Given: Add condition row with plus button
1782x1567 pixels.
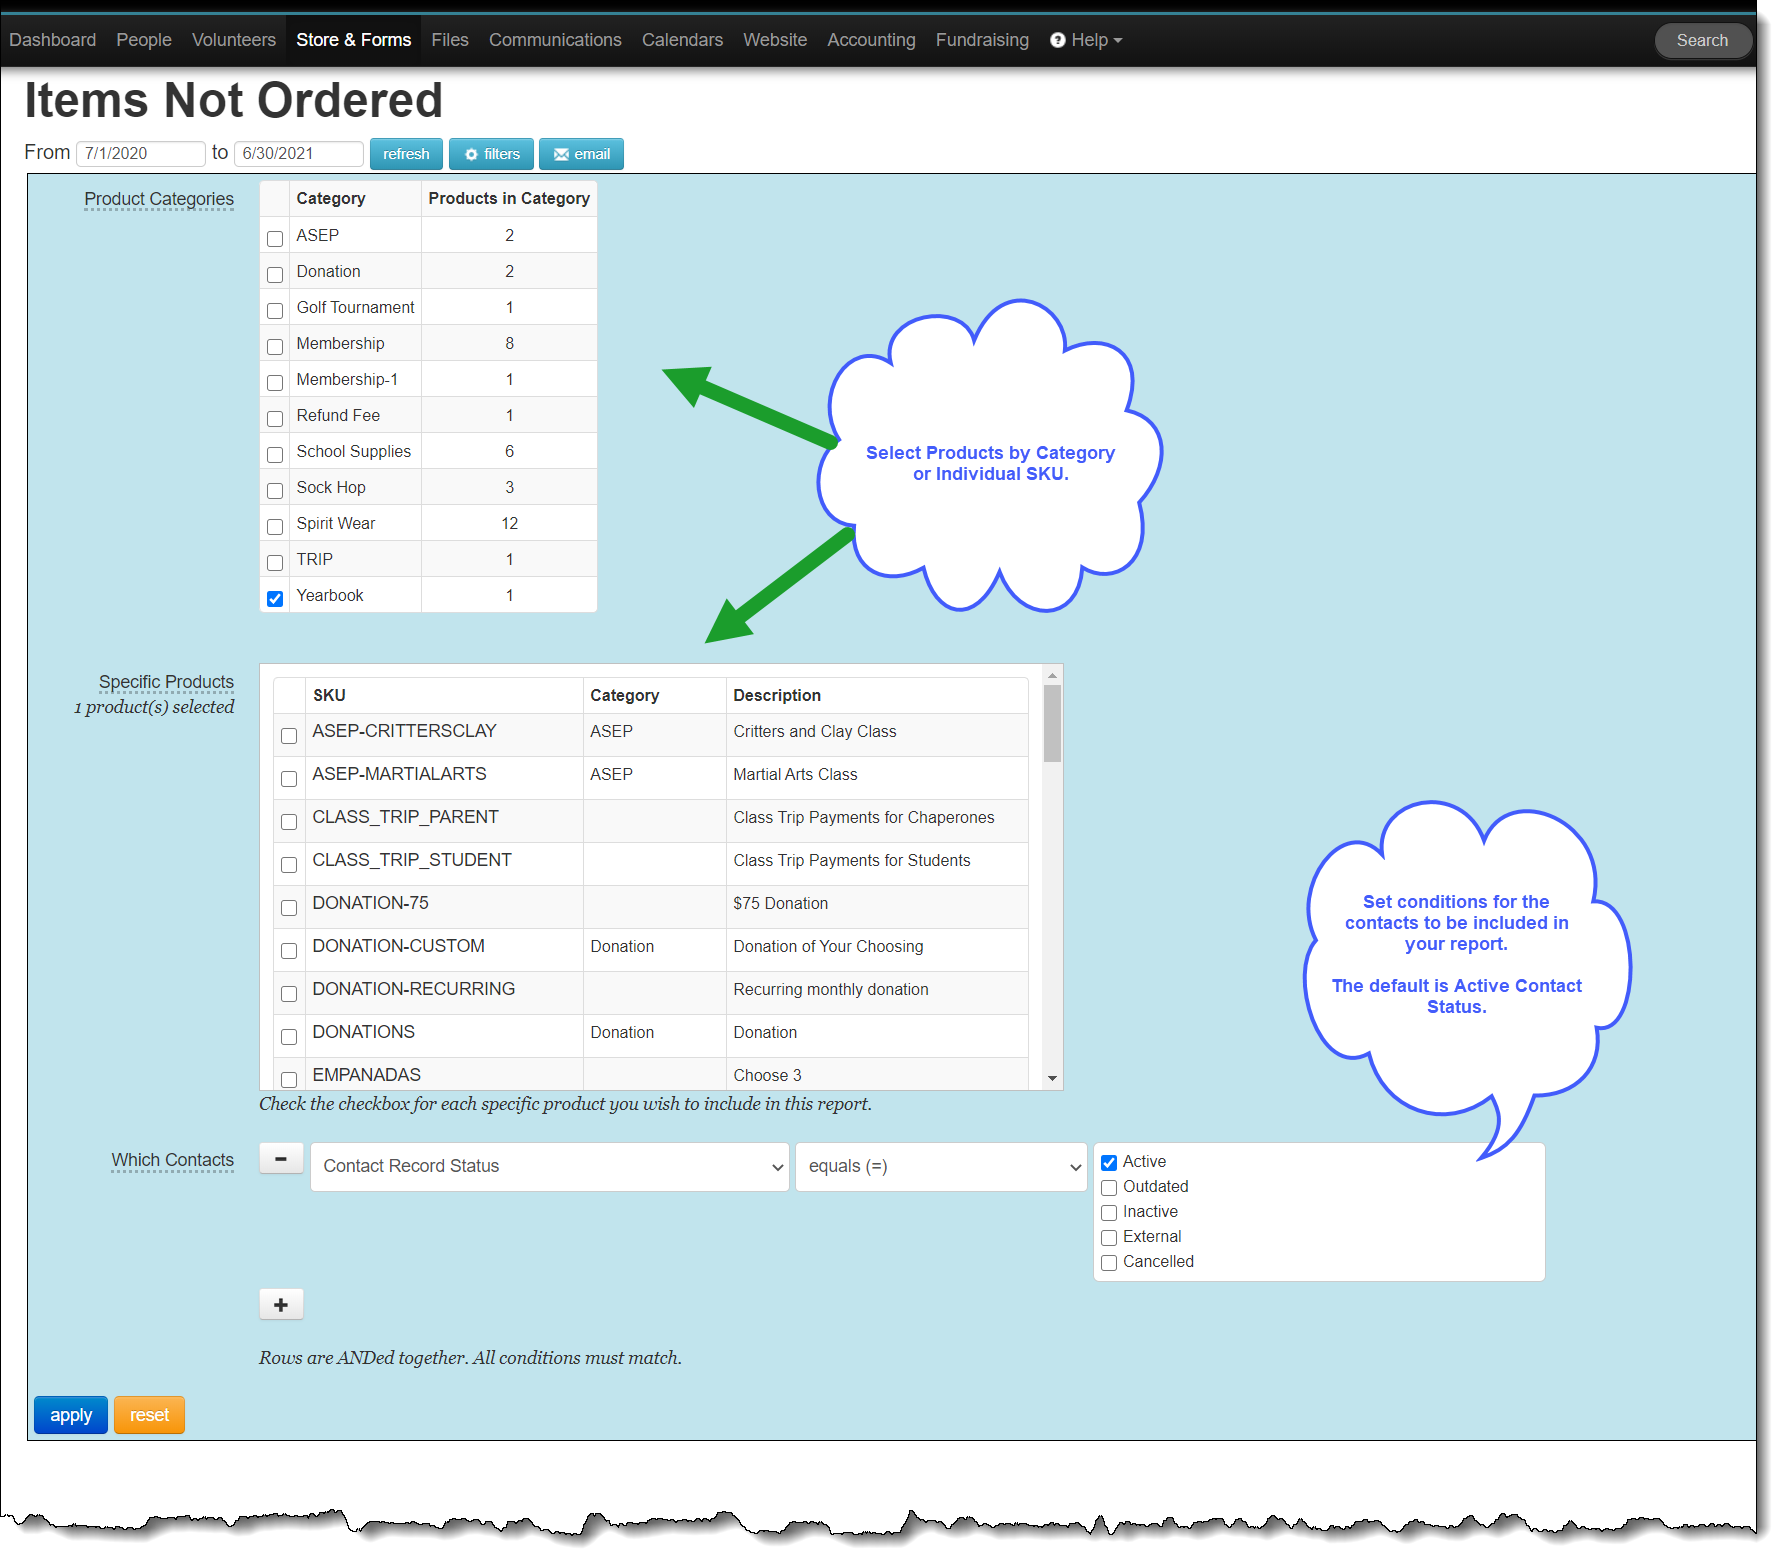Looking at the screenshot, I should [281, 1304].
